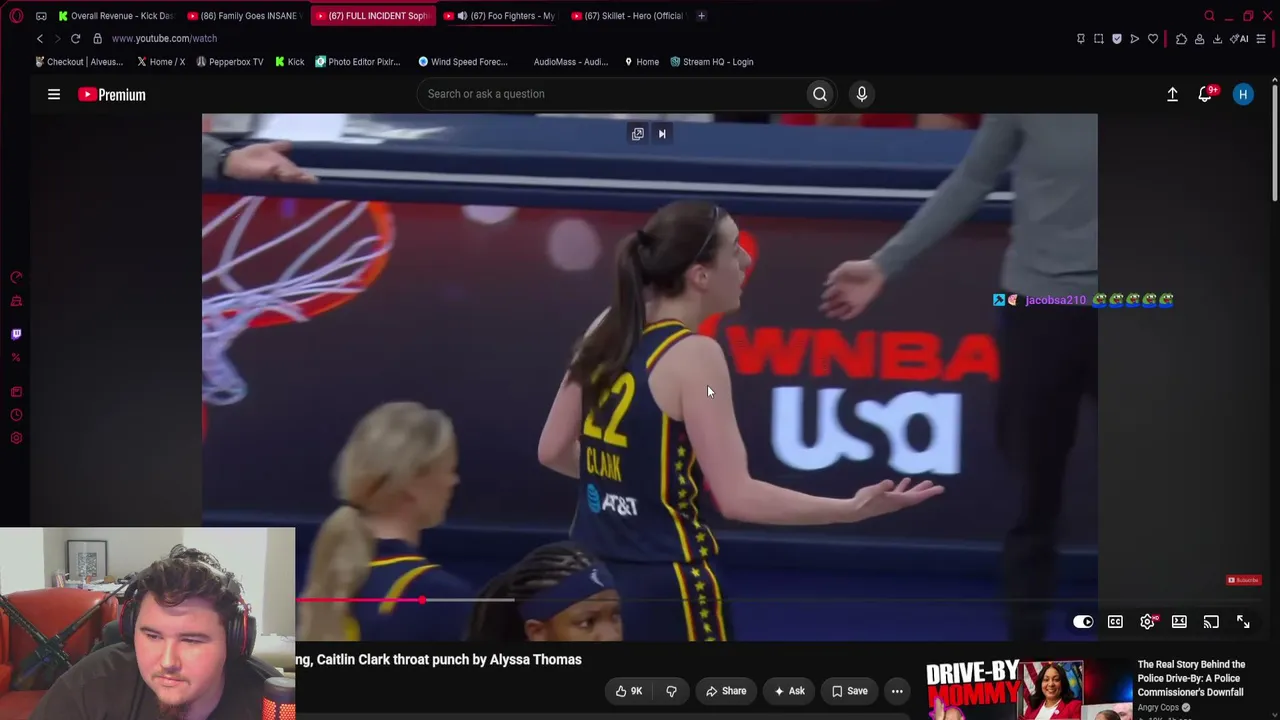Image resolution: width=1280 pixels, height=720 pixels.
Task: Dislike the video
Action: tap(671, 691)
